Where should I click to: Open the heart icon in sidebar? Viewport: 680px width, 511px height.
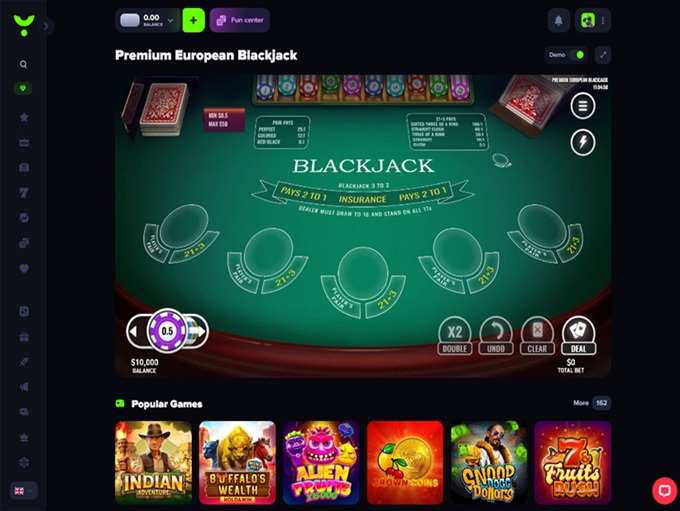[24, 269]
